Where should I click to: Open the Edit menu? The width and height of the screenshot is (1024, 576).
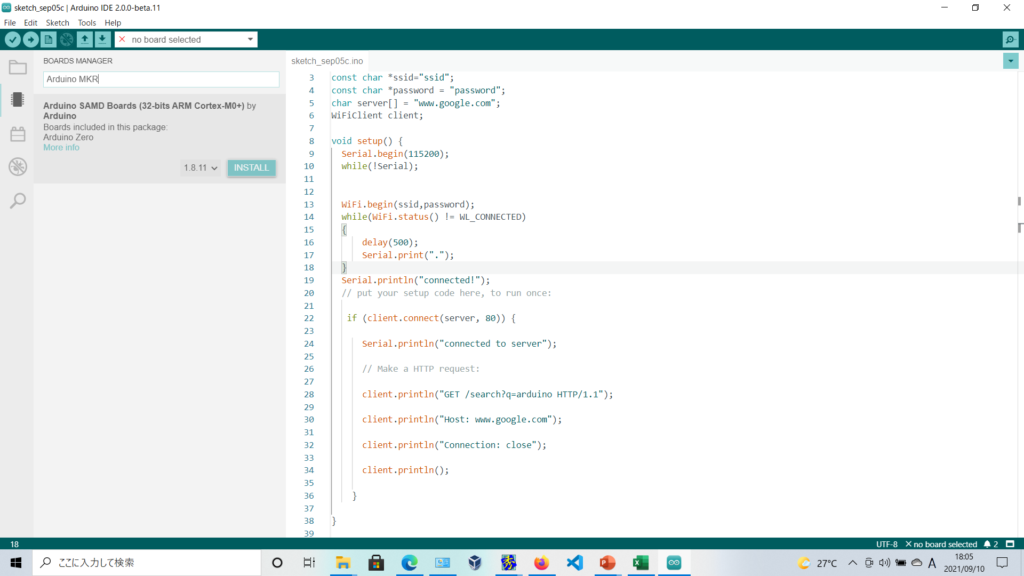[x=31, y=23]
